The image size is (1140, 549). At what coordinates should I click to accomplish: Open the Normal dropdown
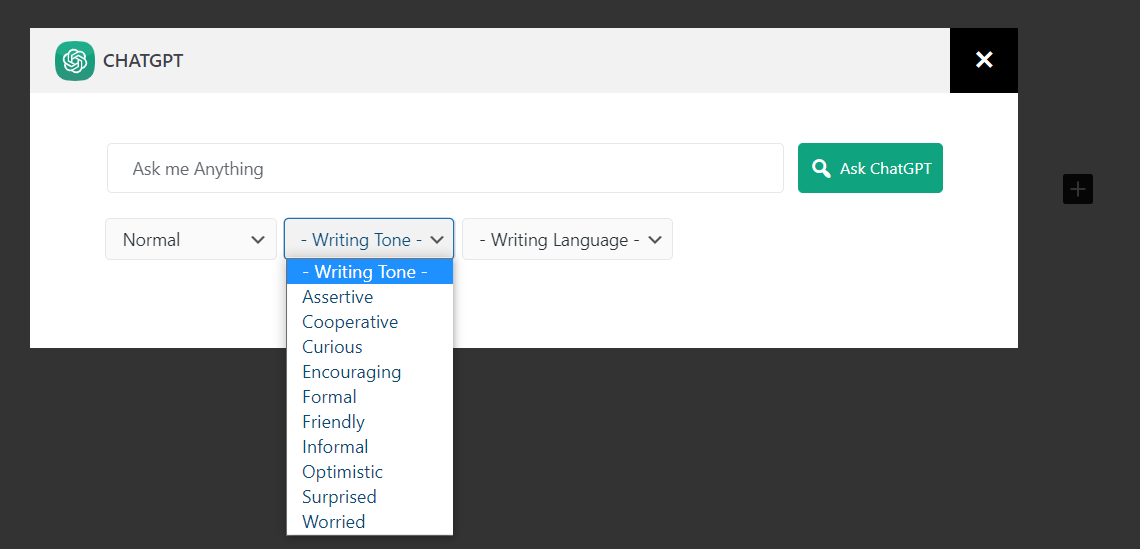tap(191, 239)
